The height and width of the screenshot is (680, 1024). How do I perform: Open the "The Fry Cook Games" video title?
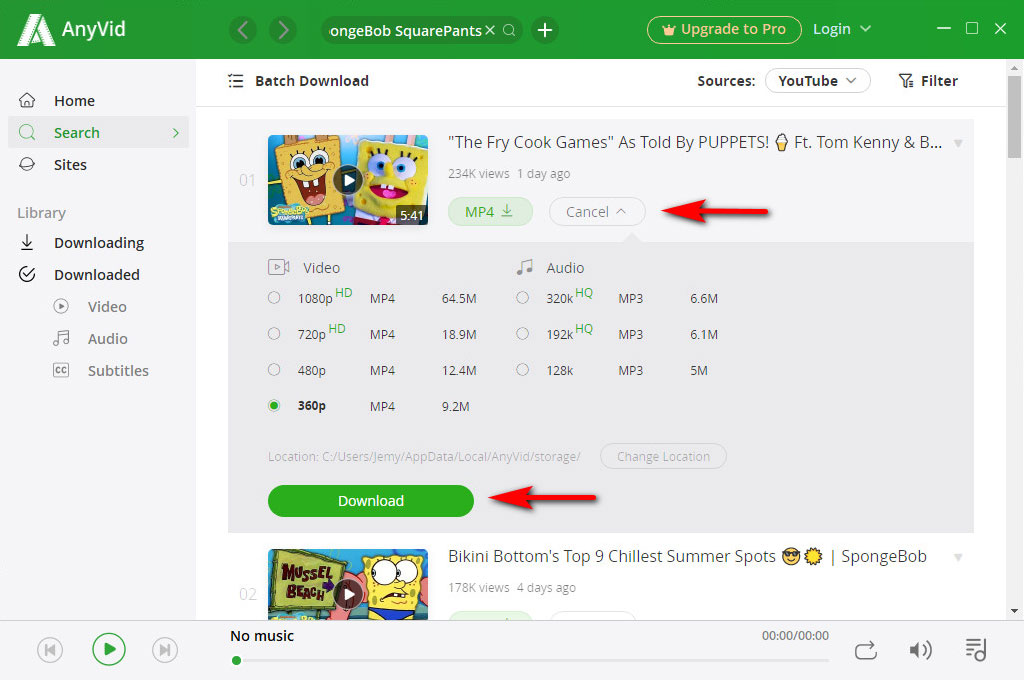pyautogui.click(x=695, y=142)
